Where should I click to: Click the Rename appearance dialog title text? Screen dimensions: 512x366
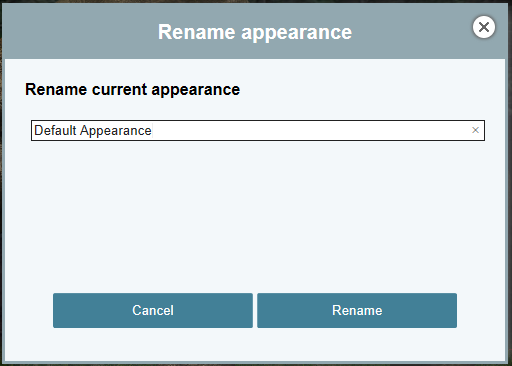tap(255, 32)
